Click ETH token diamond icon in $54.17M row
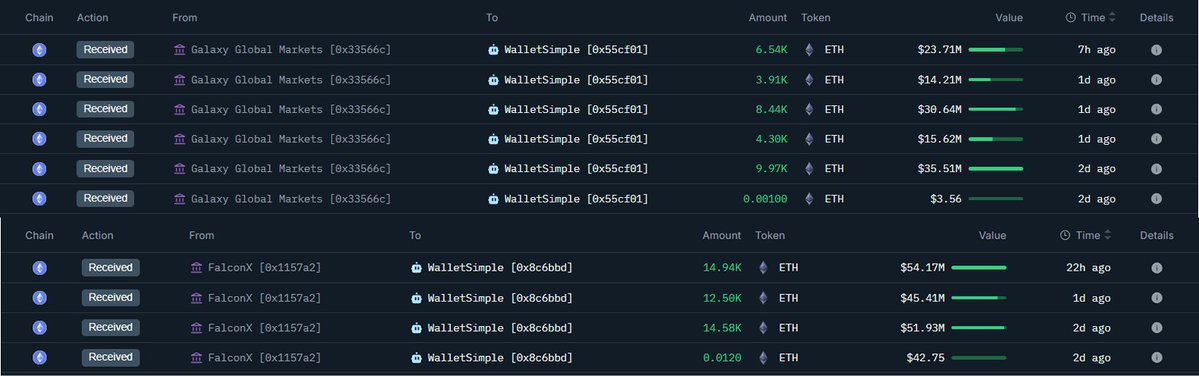This screenshot has height=376, width=1199. pos(762,267)
